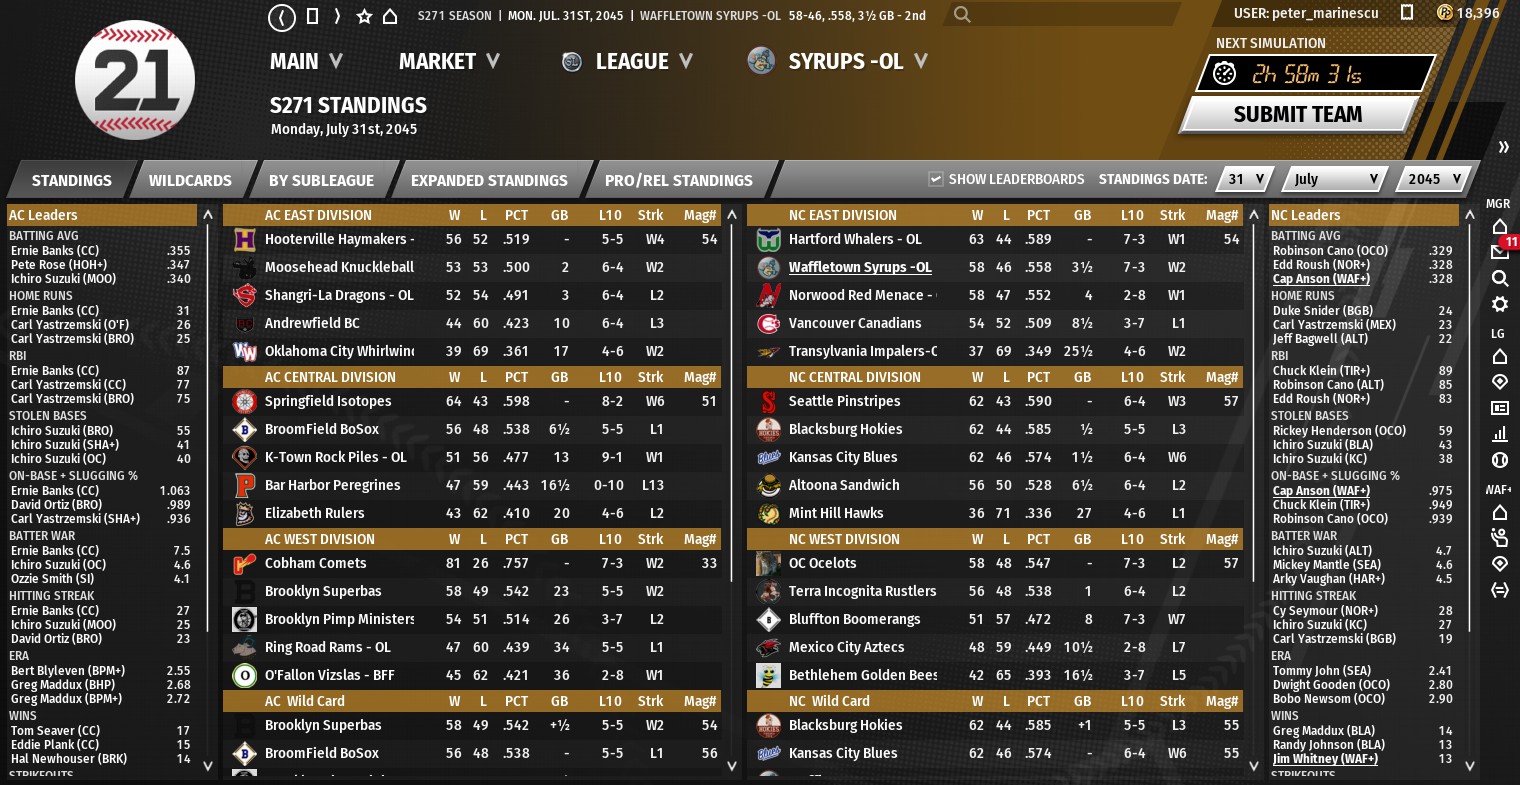The image size is (1520, 785).
Task: Expand the LEAGUE menu
Action: click(627, 62)
